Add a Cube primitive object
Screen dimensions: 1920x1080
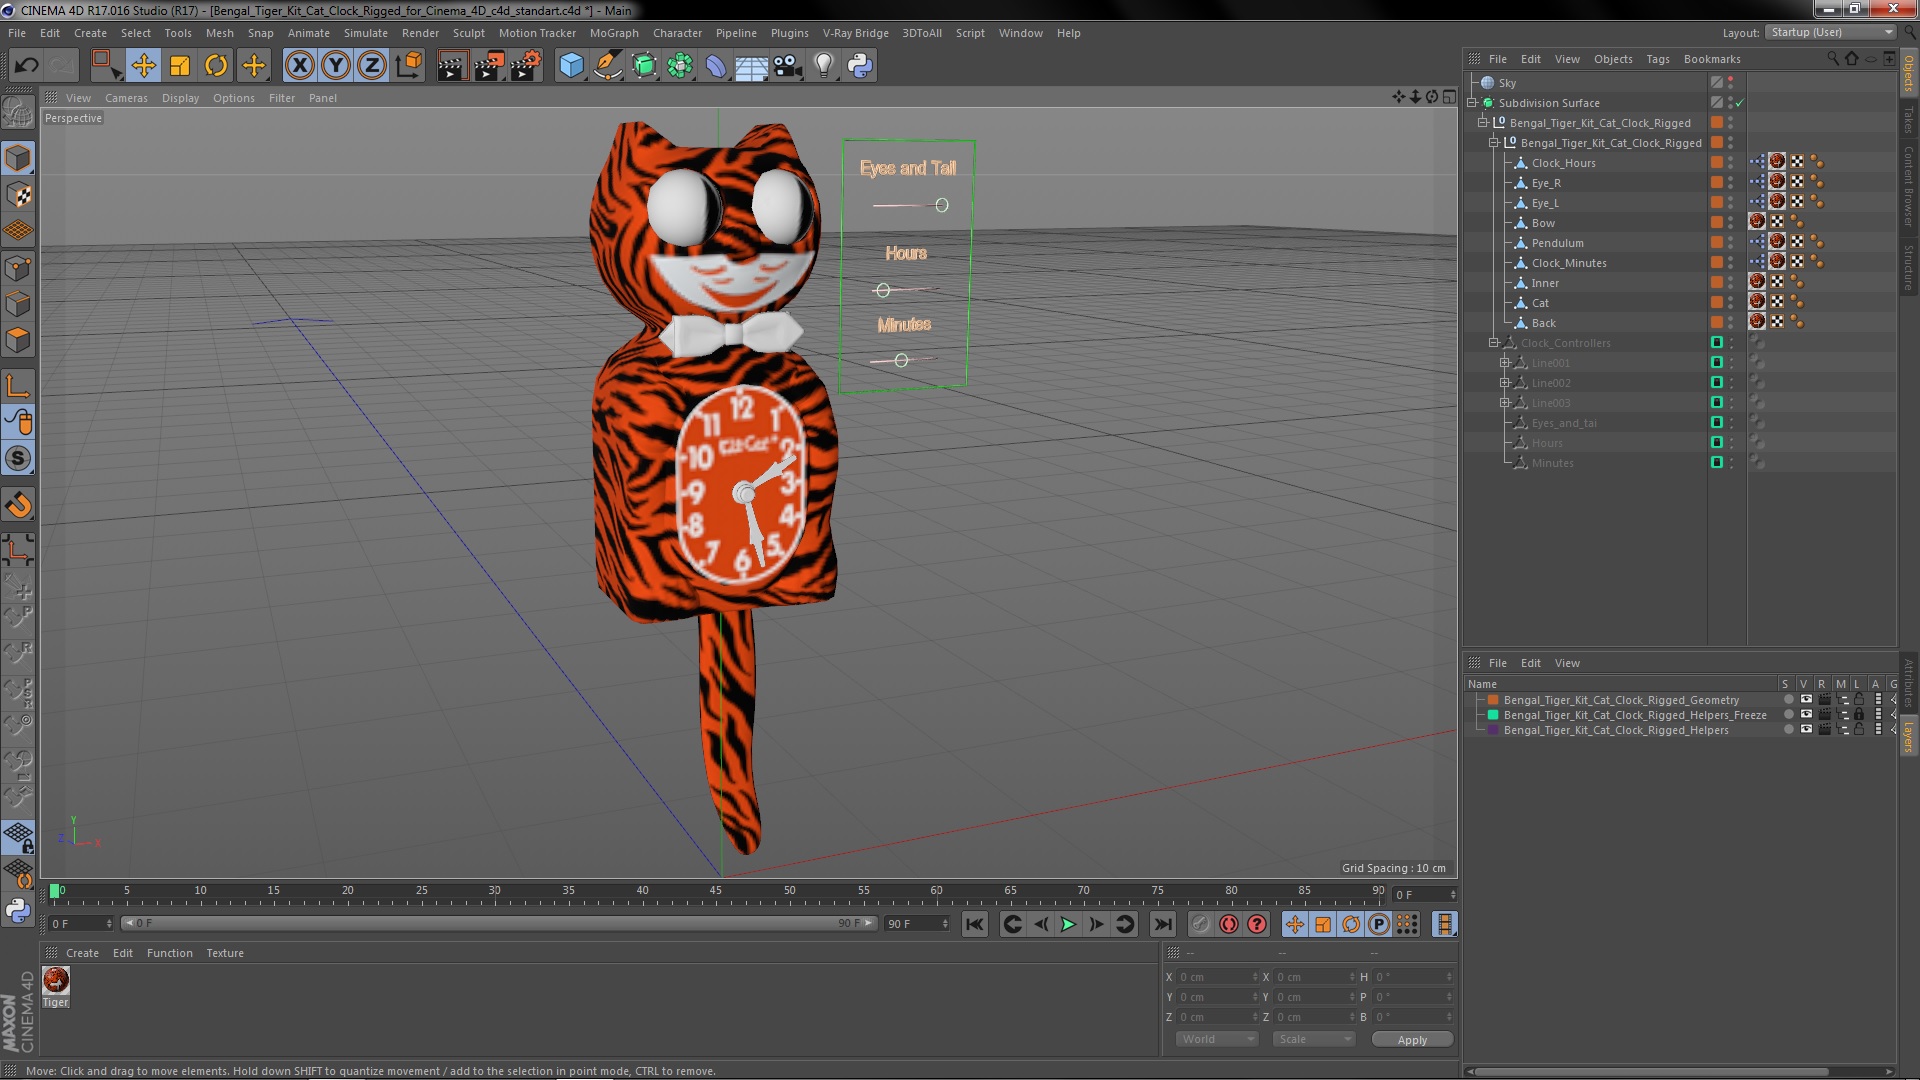[x=571, y=66]
